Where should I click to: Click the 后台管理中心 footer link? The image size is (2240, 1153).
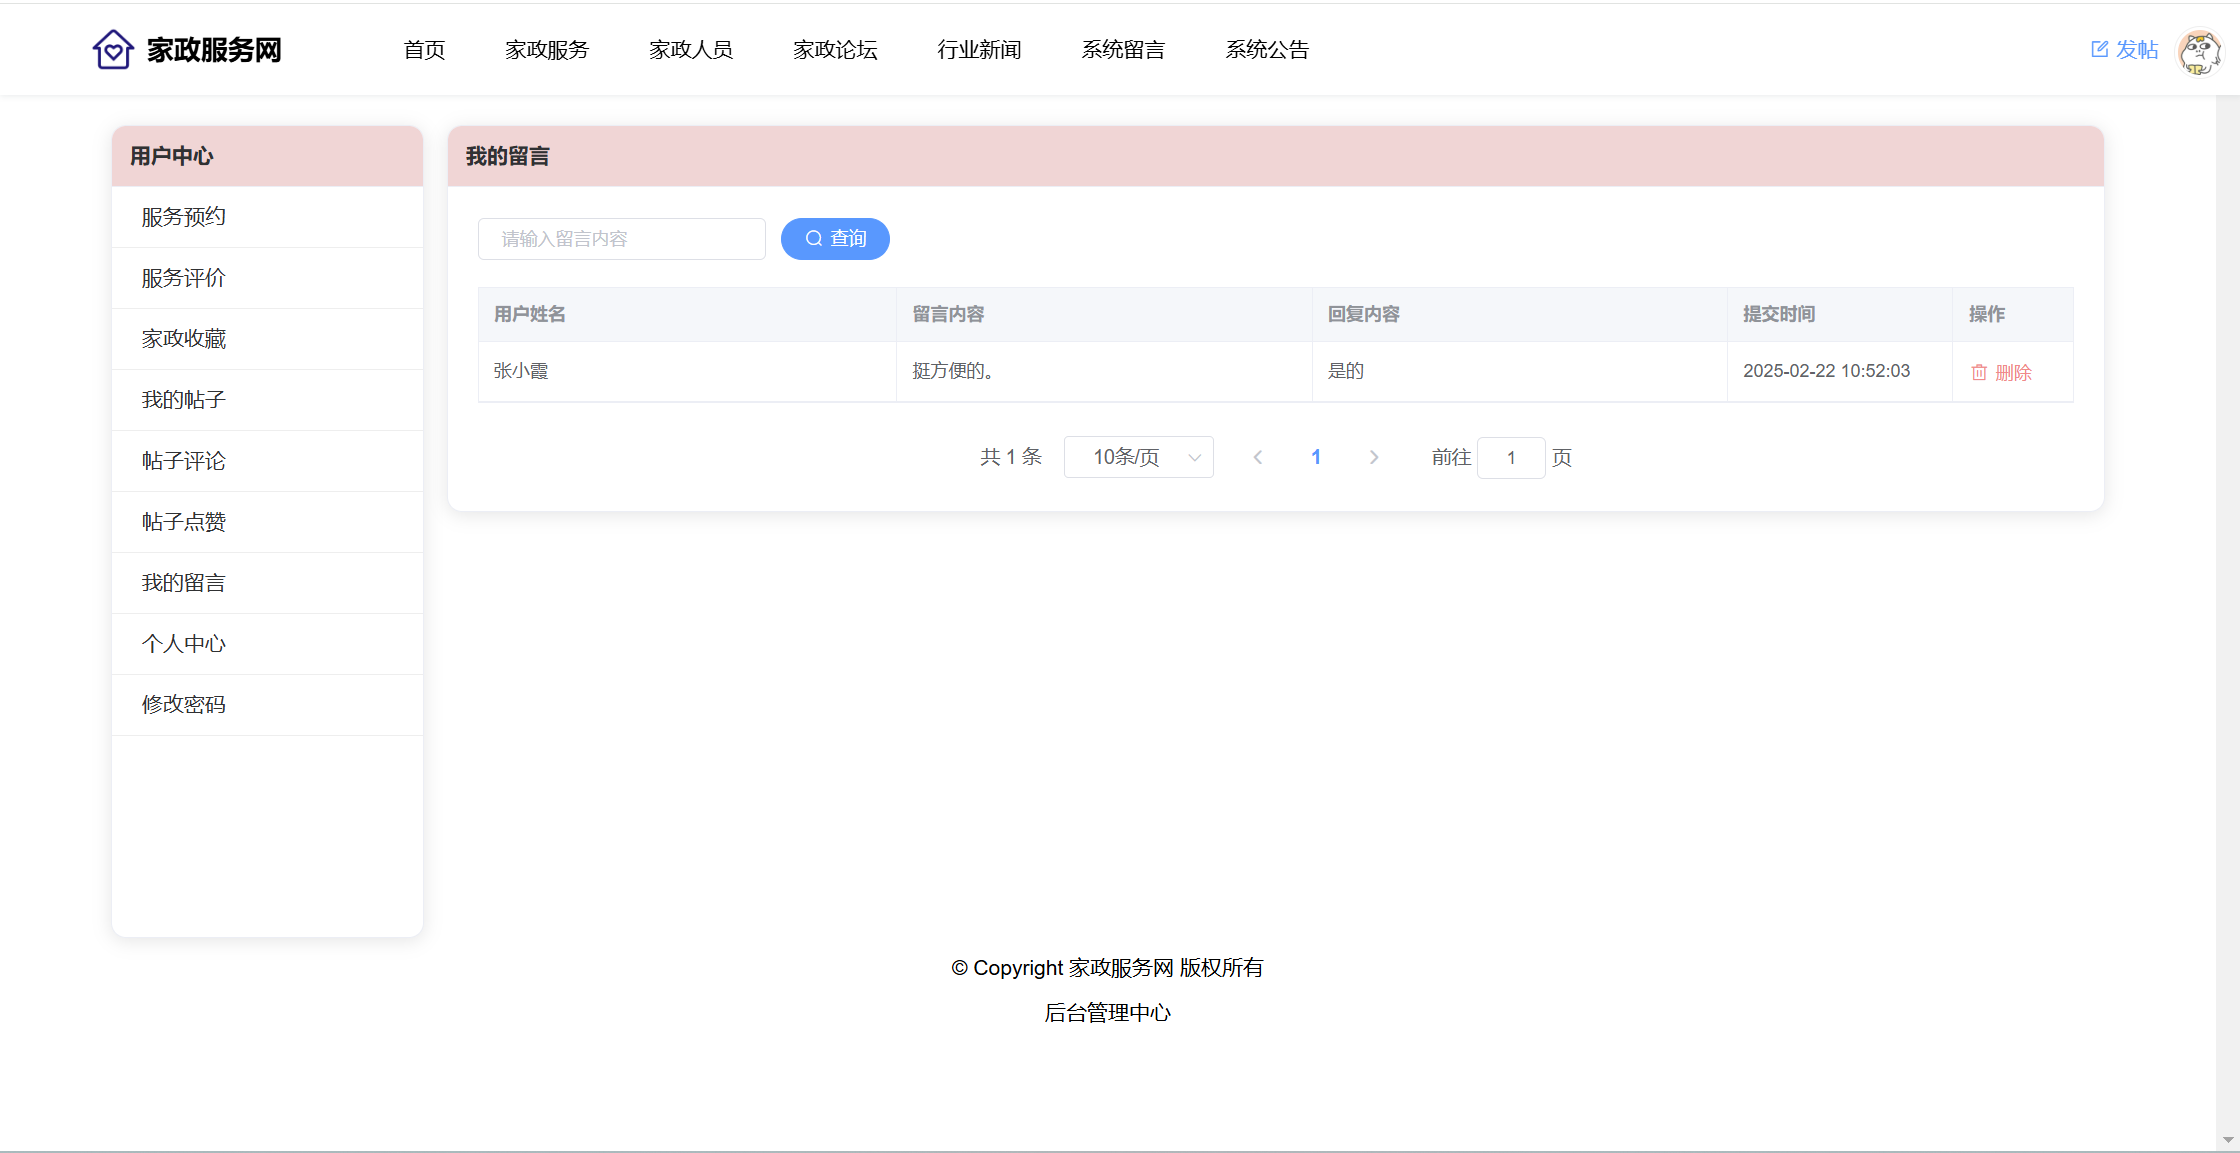(x=1107, y=1013)
